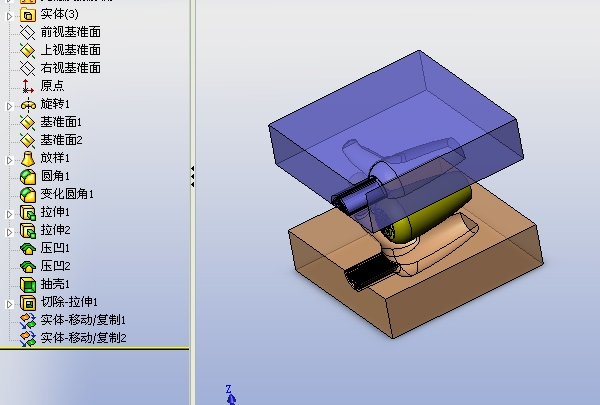Select the 实体-移动/复制1 text label

(83, 320)
